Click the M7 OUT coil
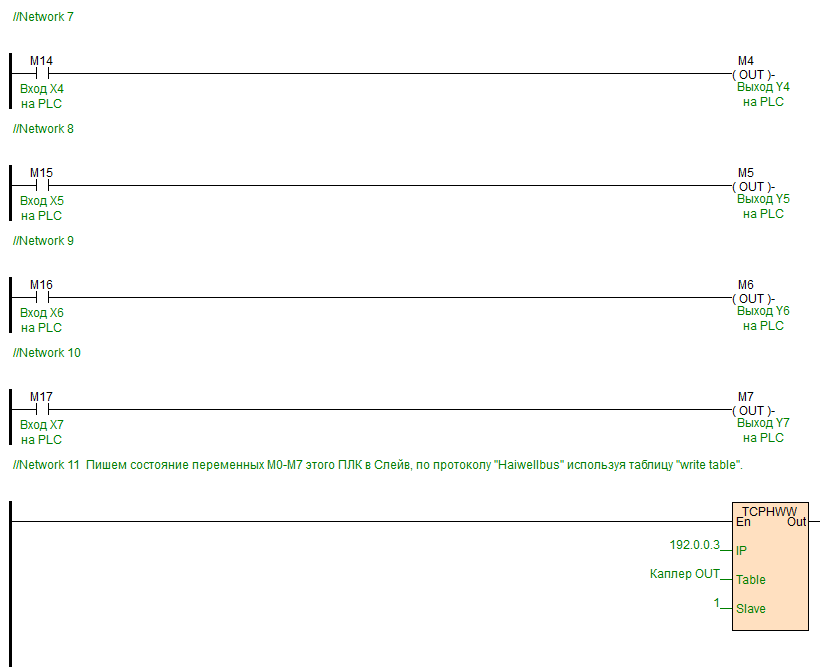Screen dimensions: 826x667 pyautogui.click(x=753, y=411)
